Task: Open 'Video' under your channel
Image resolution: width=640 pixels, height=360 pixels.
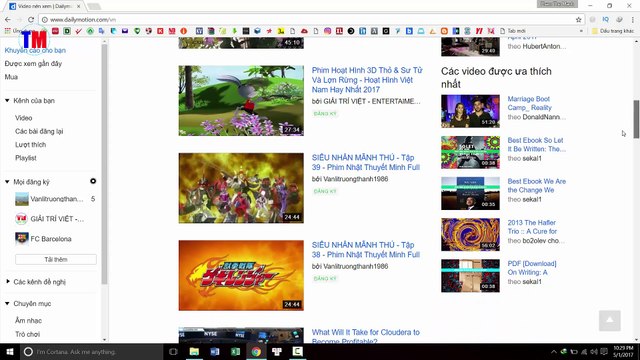Action: tap(24, 118)
